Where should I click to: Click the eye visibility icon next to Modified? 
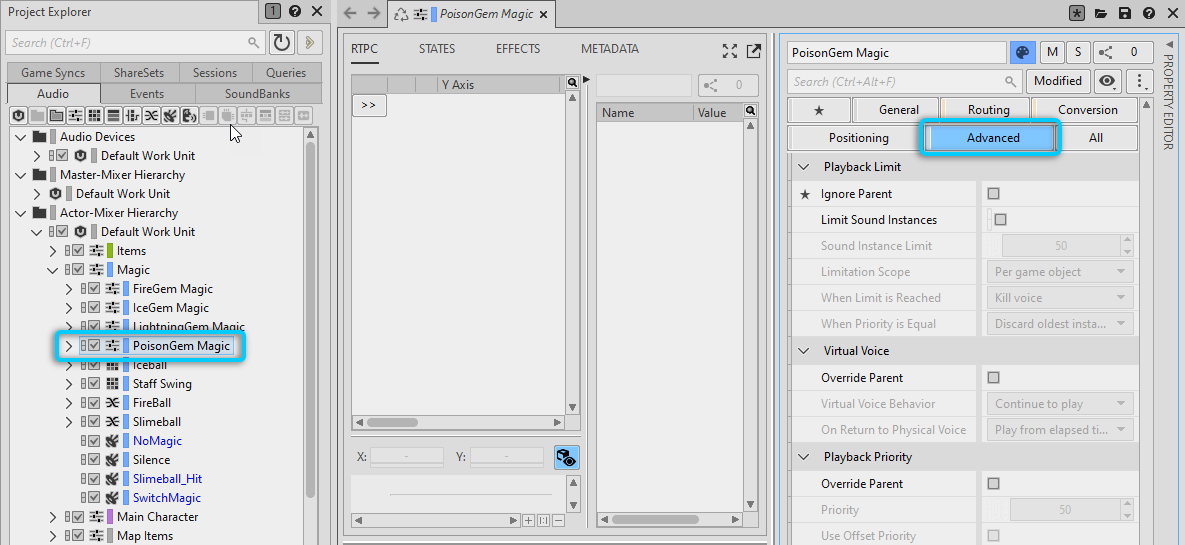[x=1106, y=81]
